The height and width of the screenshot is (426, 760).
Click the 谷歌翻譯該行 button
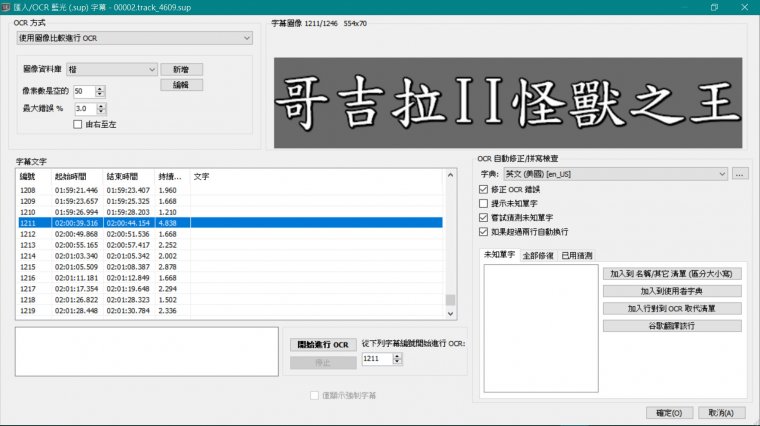tap(672, 326)
